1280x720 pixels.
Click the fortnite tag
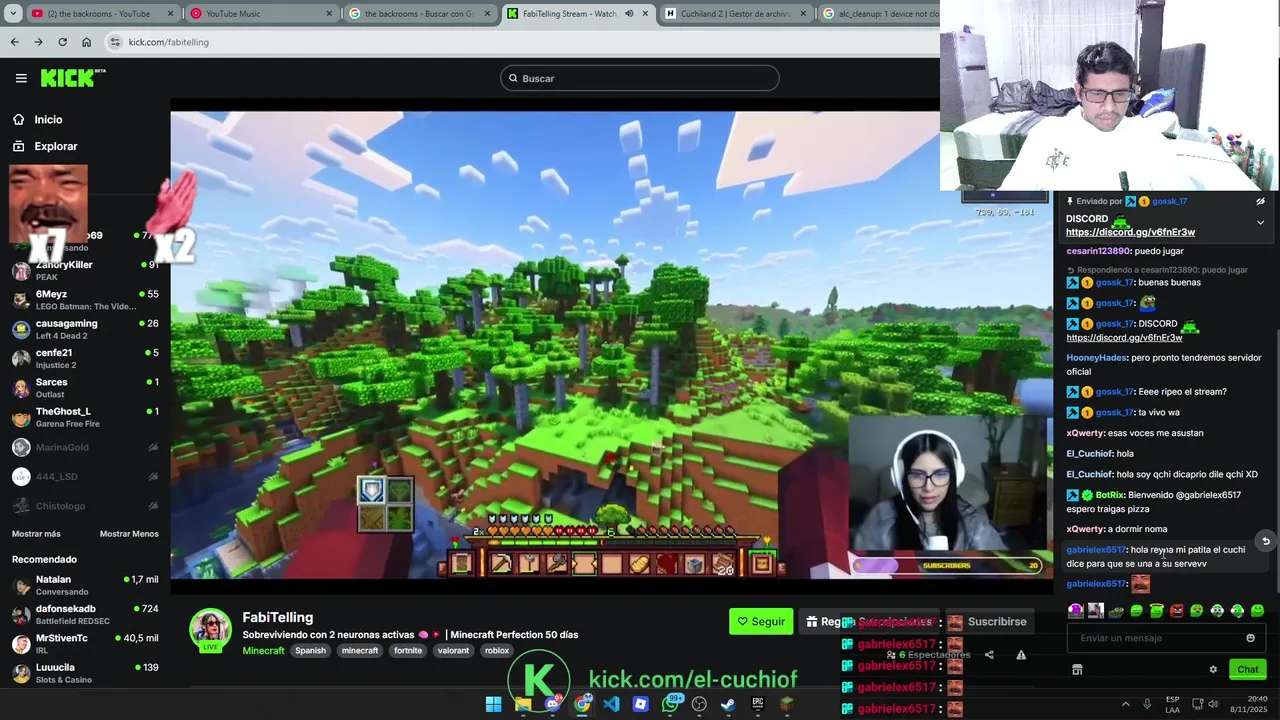click(408, 650)
